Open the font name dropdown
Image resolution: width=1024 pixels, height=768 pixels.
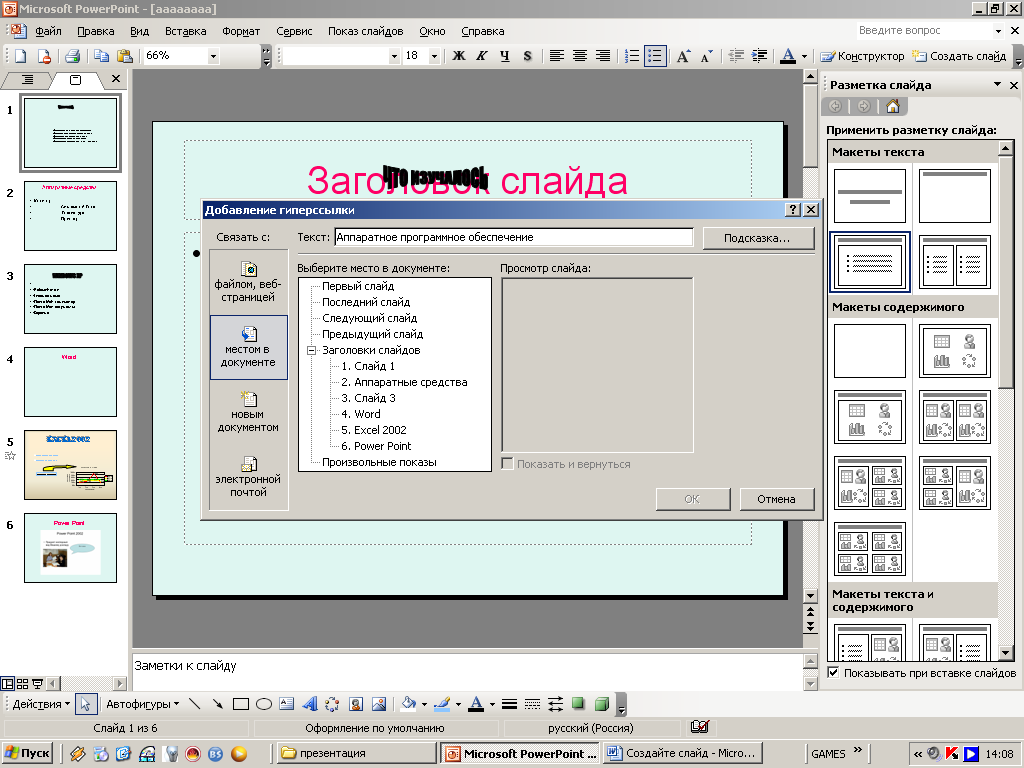point(394,56)
